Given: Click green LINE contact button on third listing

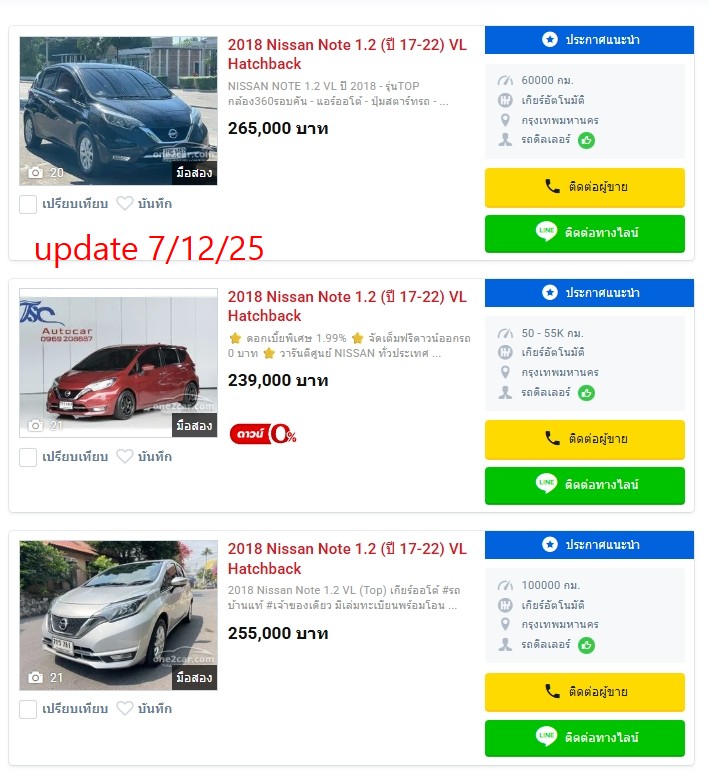Looking at the screenshot, I should [584, 737].
